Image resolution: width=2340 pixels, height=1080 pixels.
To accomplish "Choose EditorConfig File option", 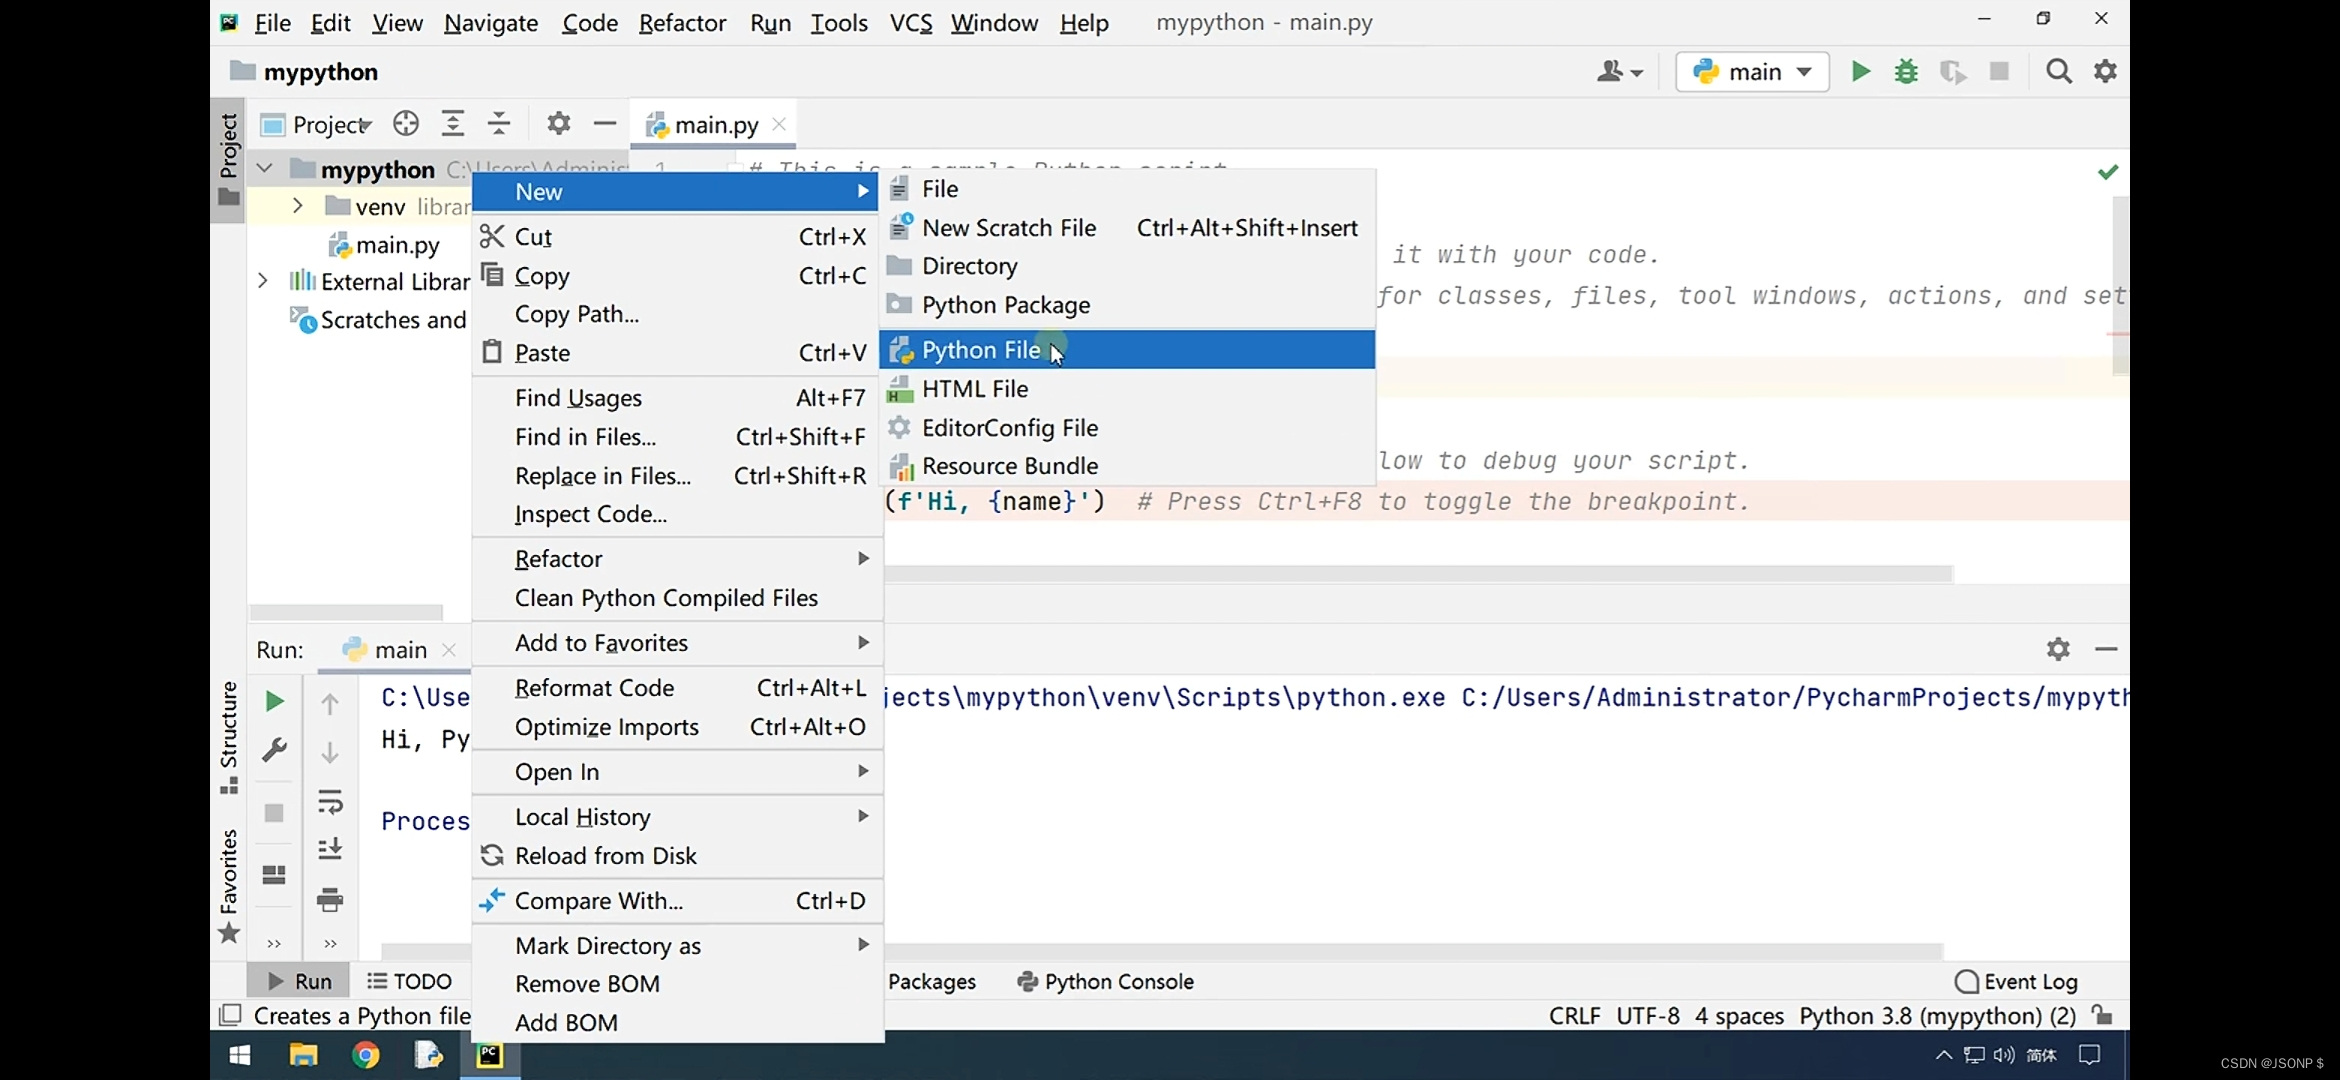I will (x=1127, y=428).
